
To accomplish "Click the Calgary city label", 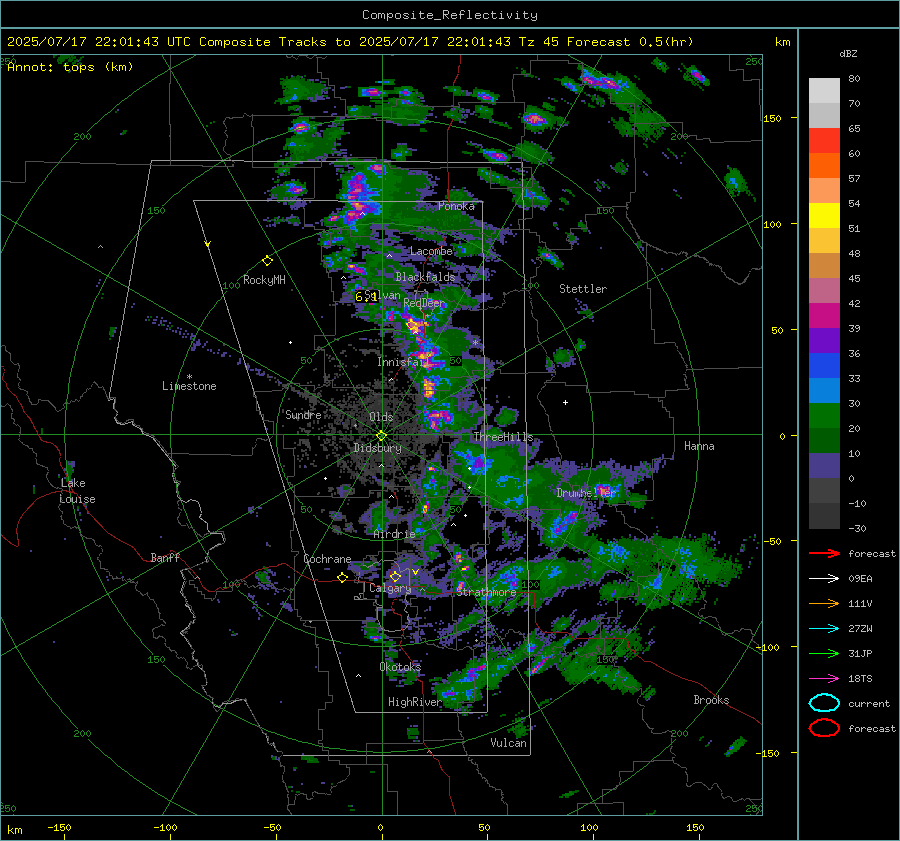I will (x=390, y=588).
